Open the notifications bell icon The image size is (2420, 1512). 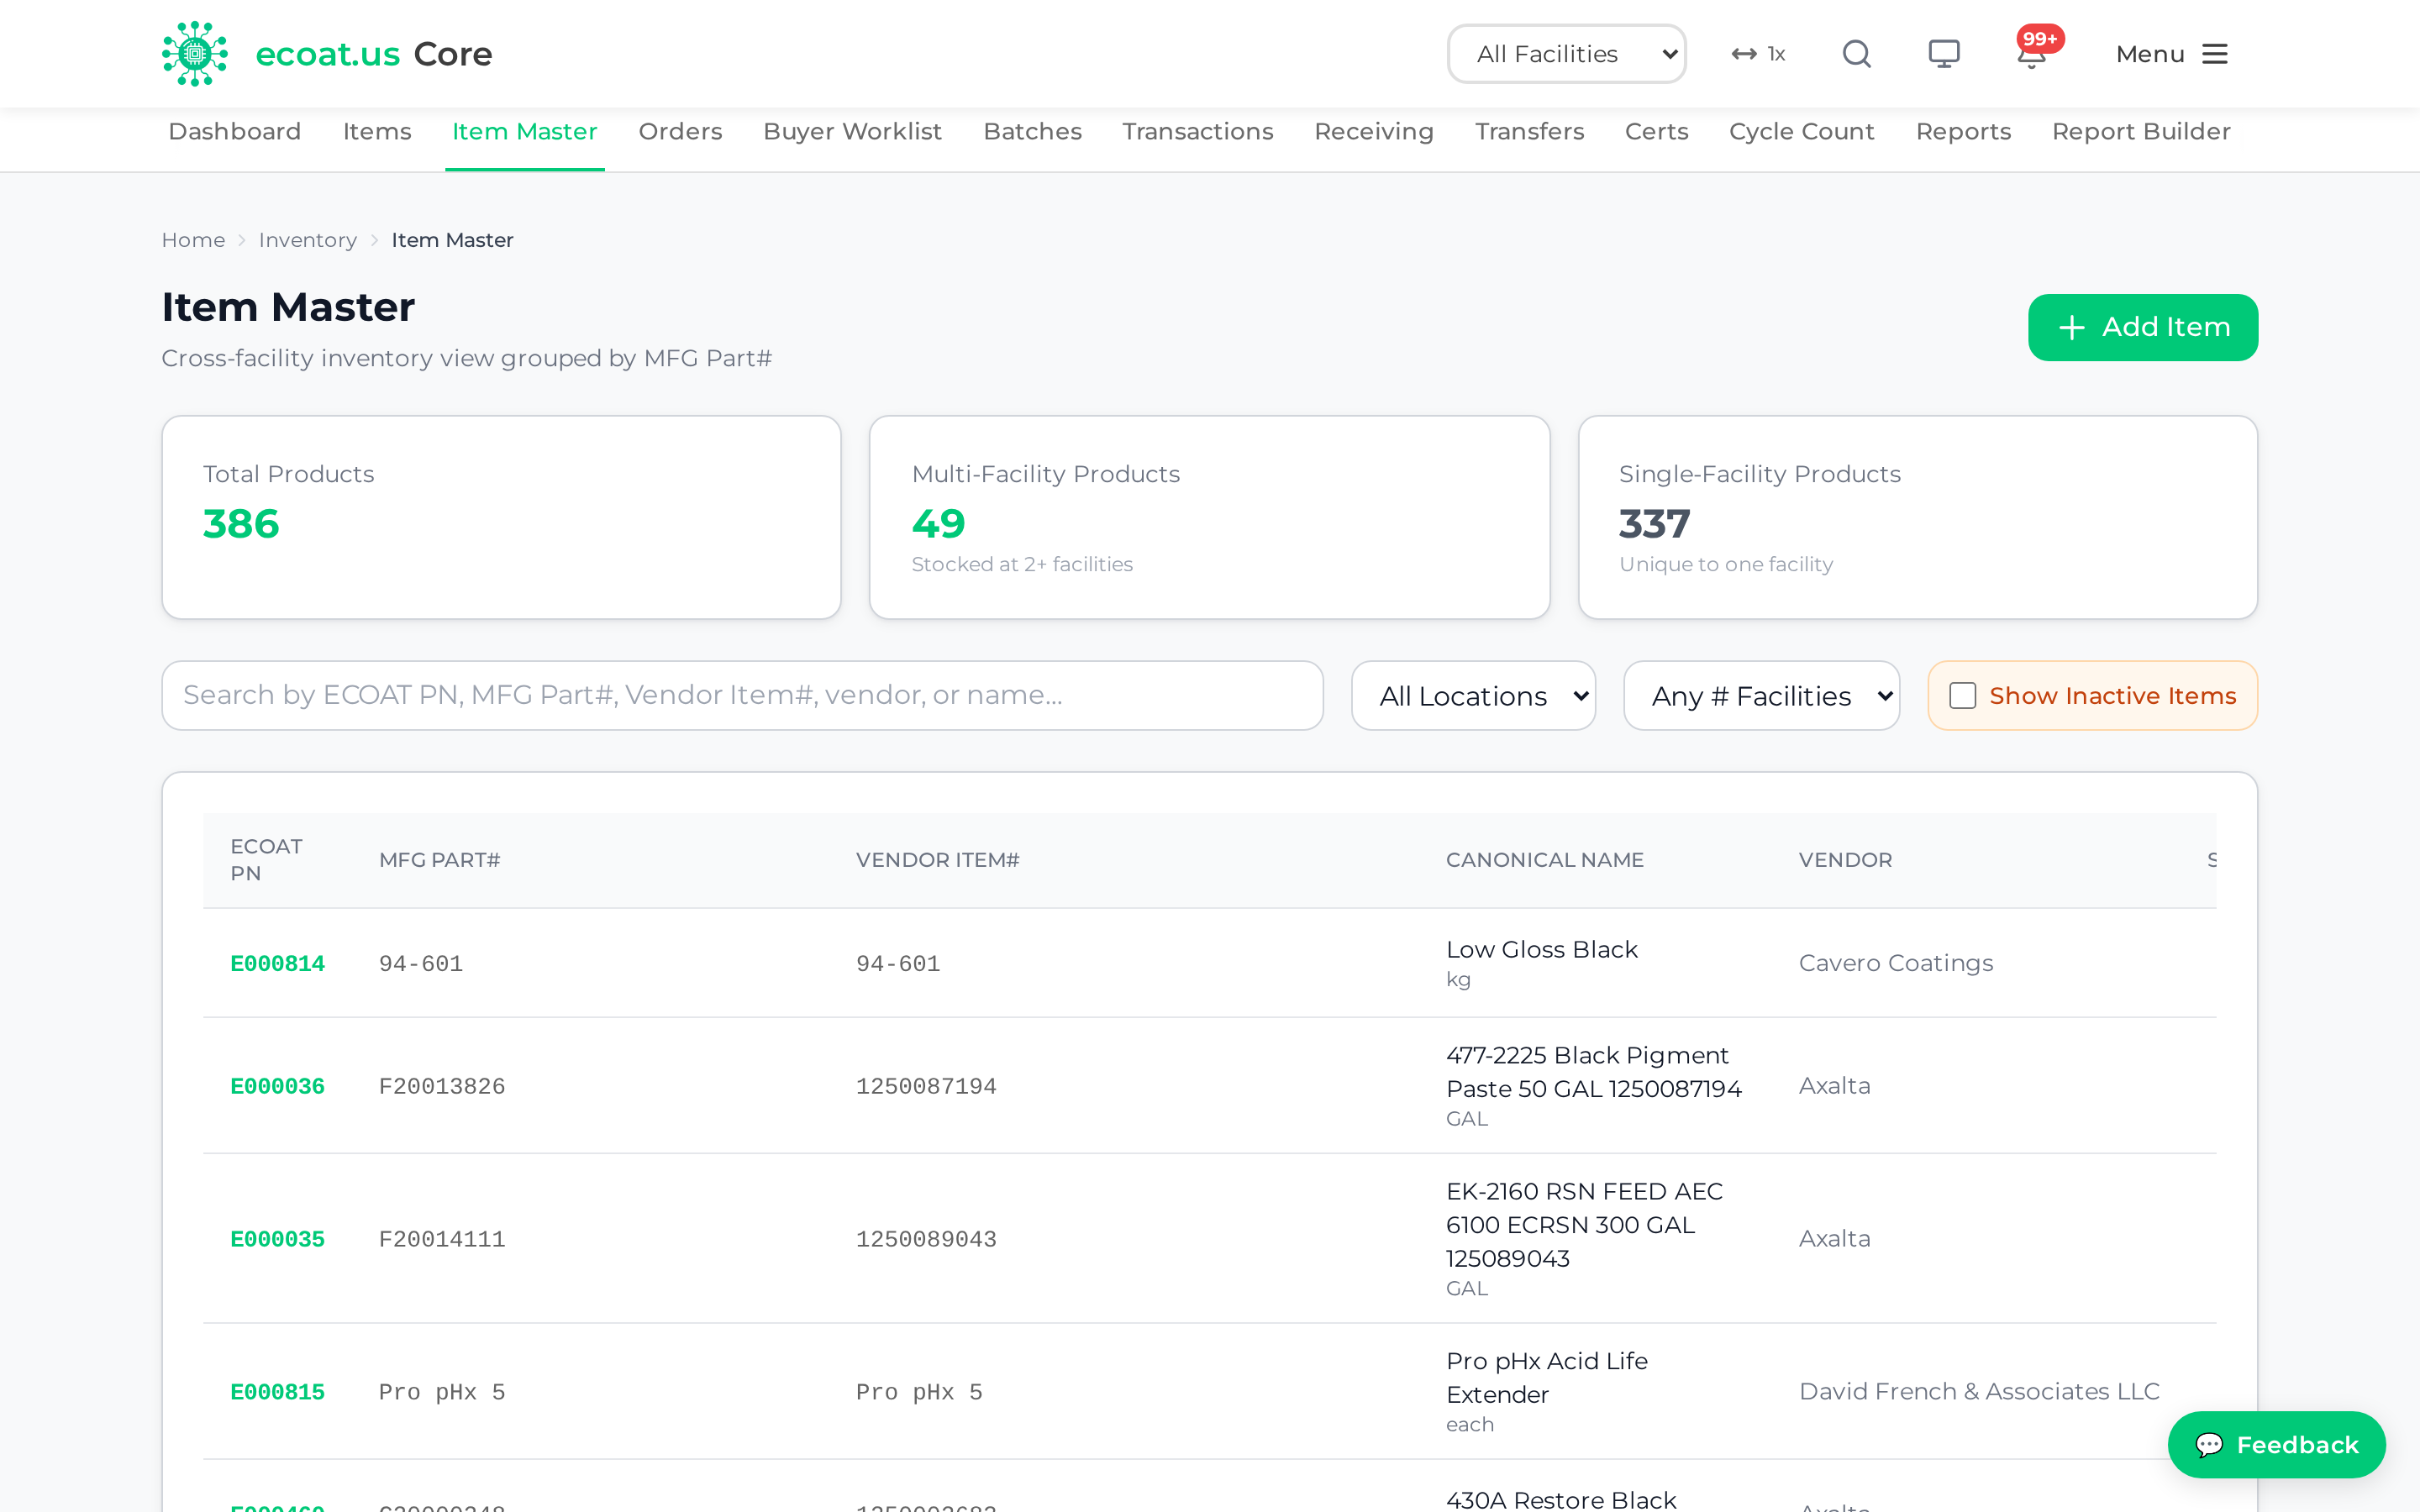click(2031, 56)
